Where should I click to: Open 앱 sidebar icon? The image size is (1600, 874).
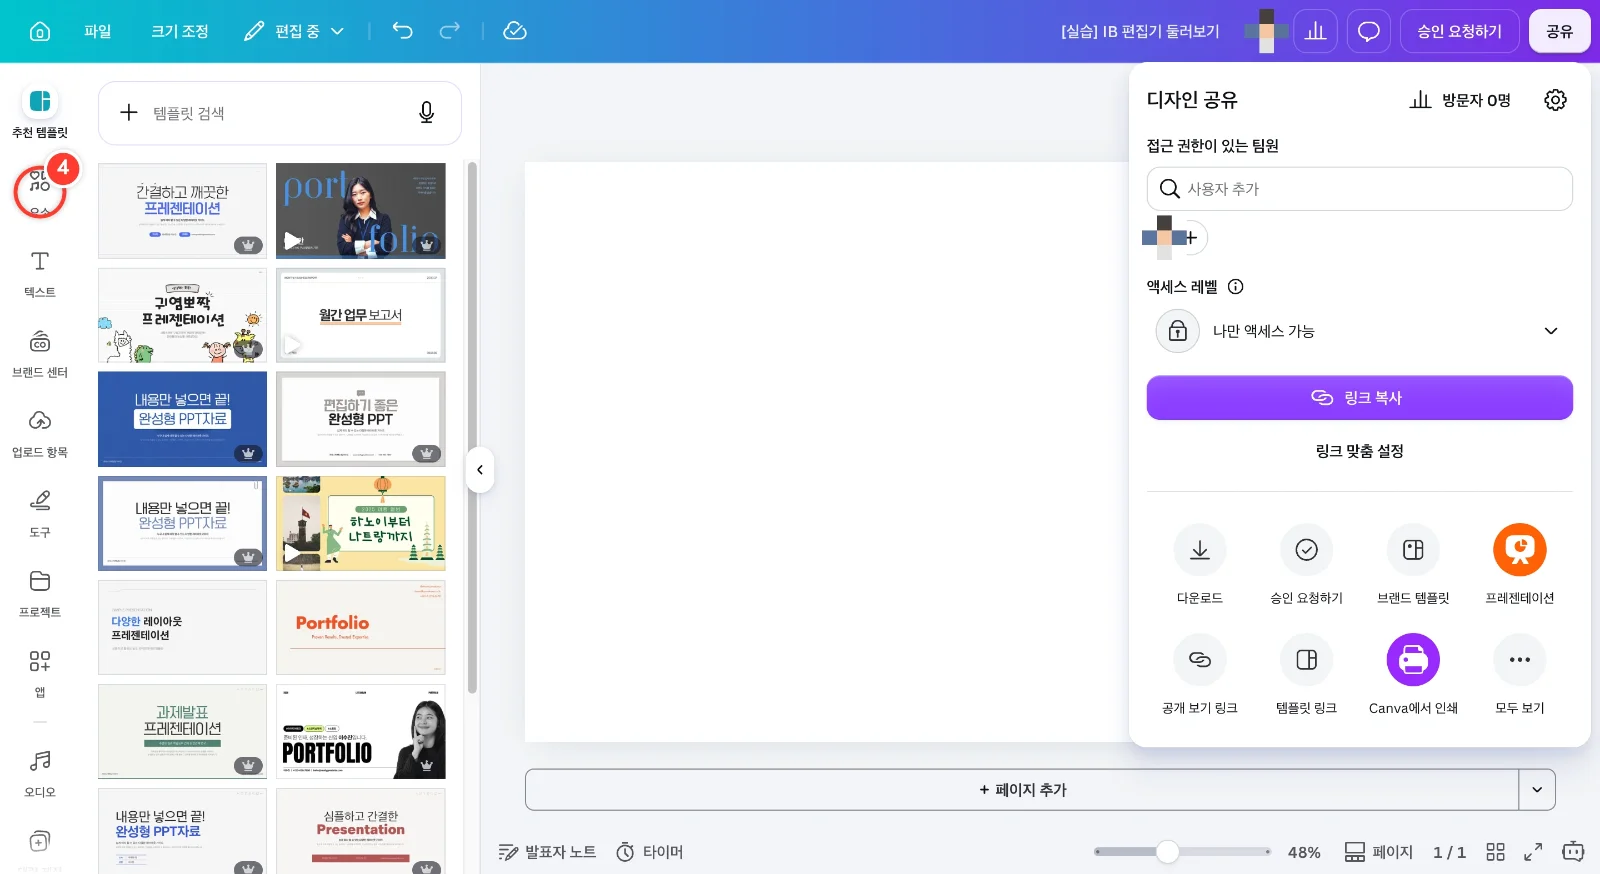point(40,674)
